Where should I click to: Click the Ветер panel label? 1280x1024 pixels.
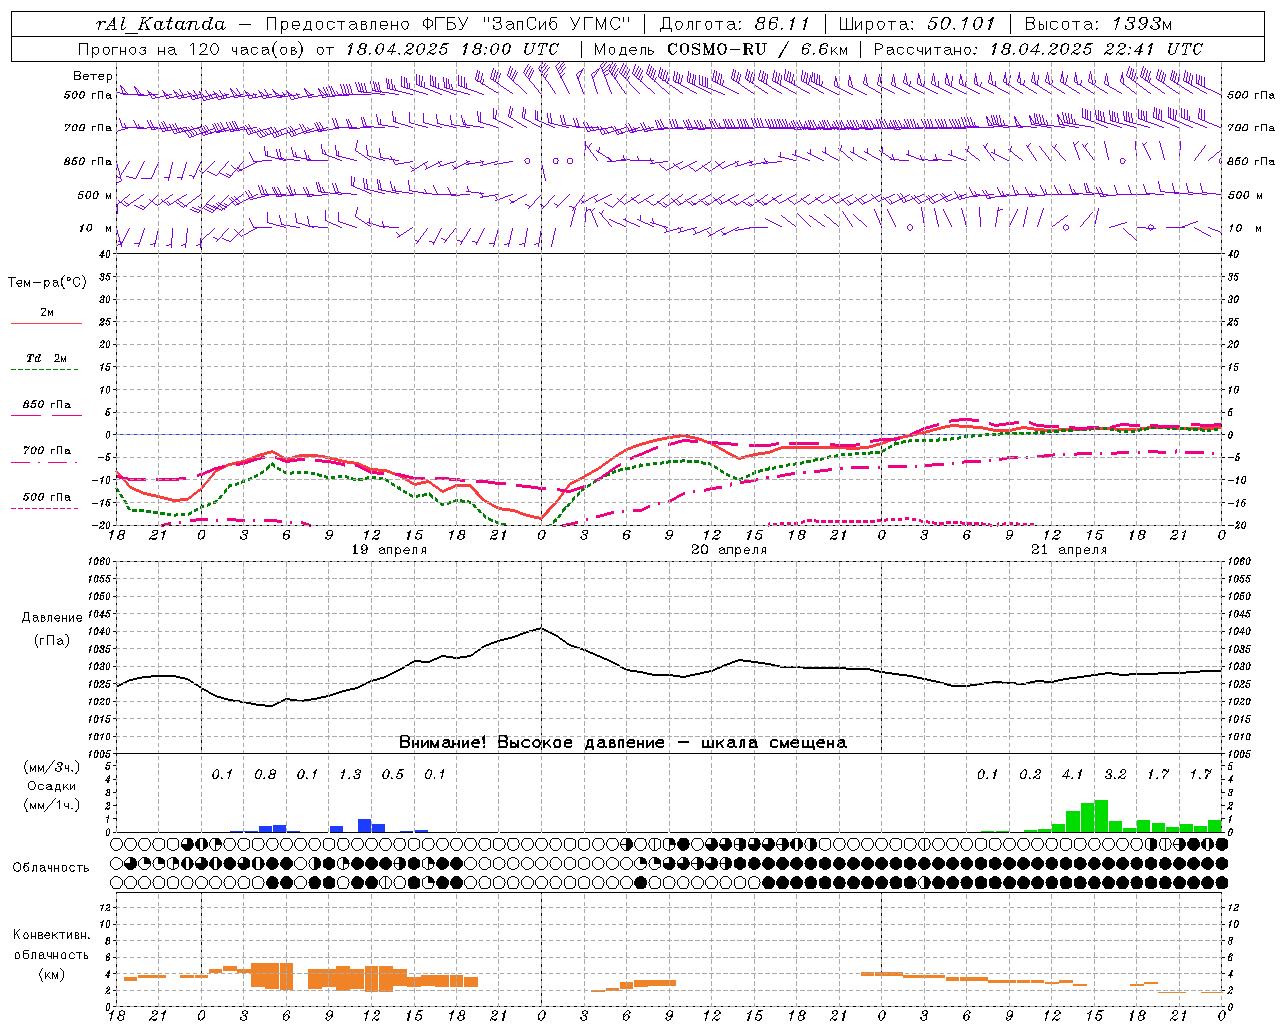pyautogui.click(x=92, y=76)
